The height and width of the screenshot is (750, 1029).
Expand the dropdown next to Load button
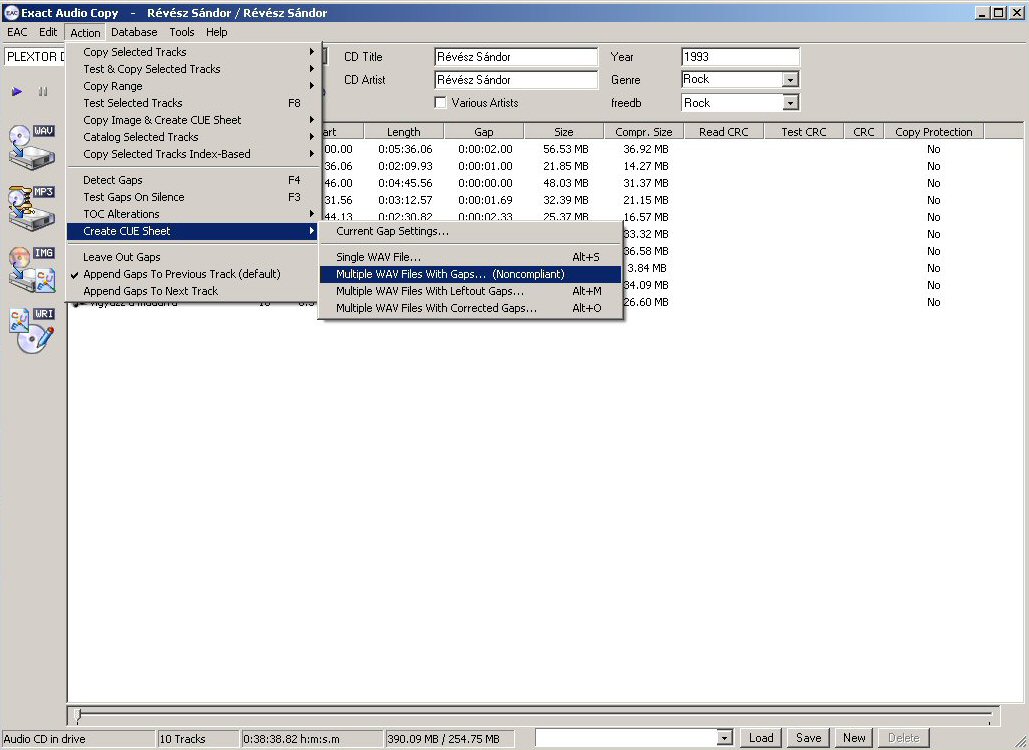pyautogui.click(x=725, y=738)
